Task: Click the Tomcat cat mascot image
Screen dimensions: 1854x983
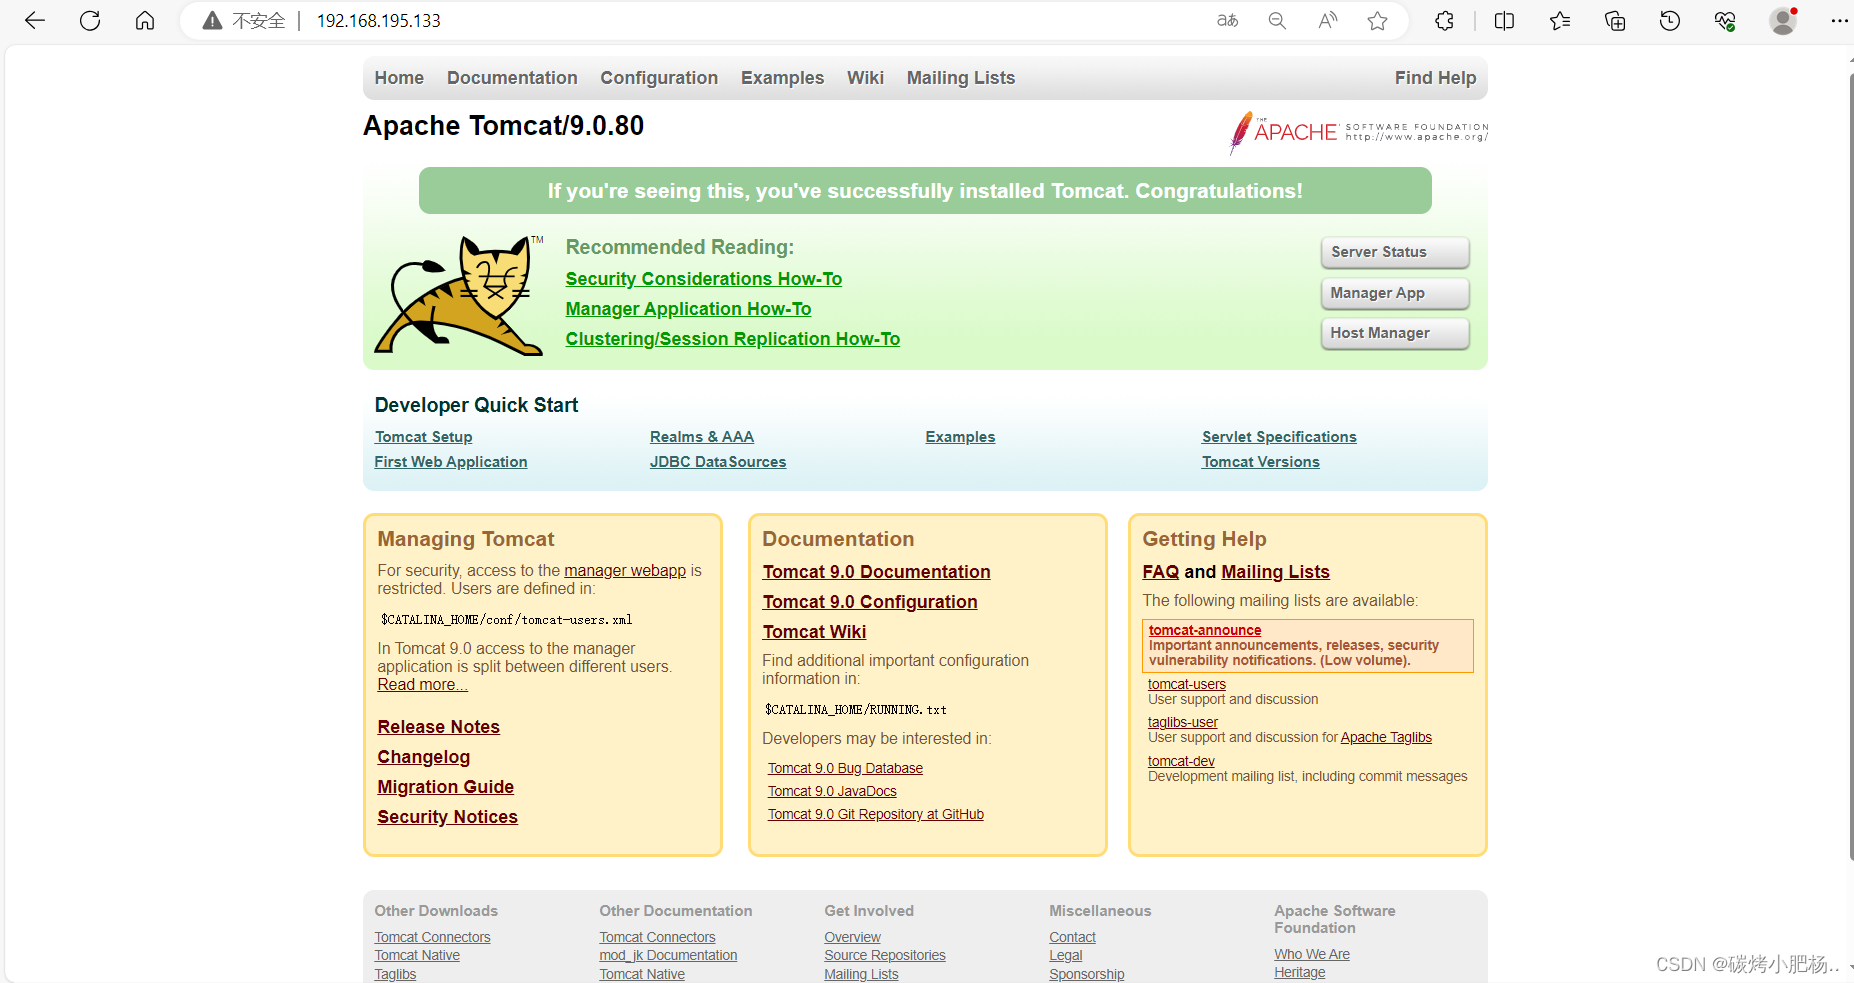Action: point(459,295)
